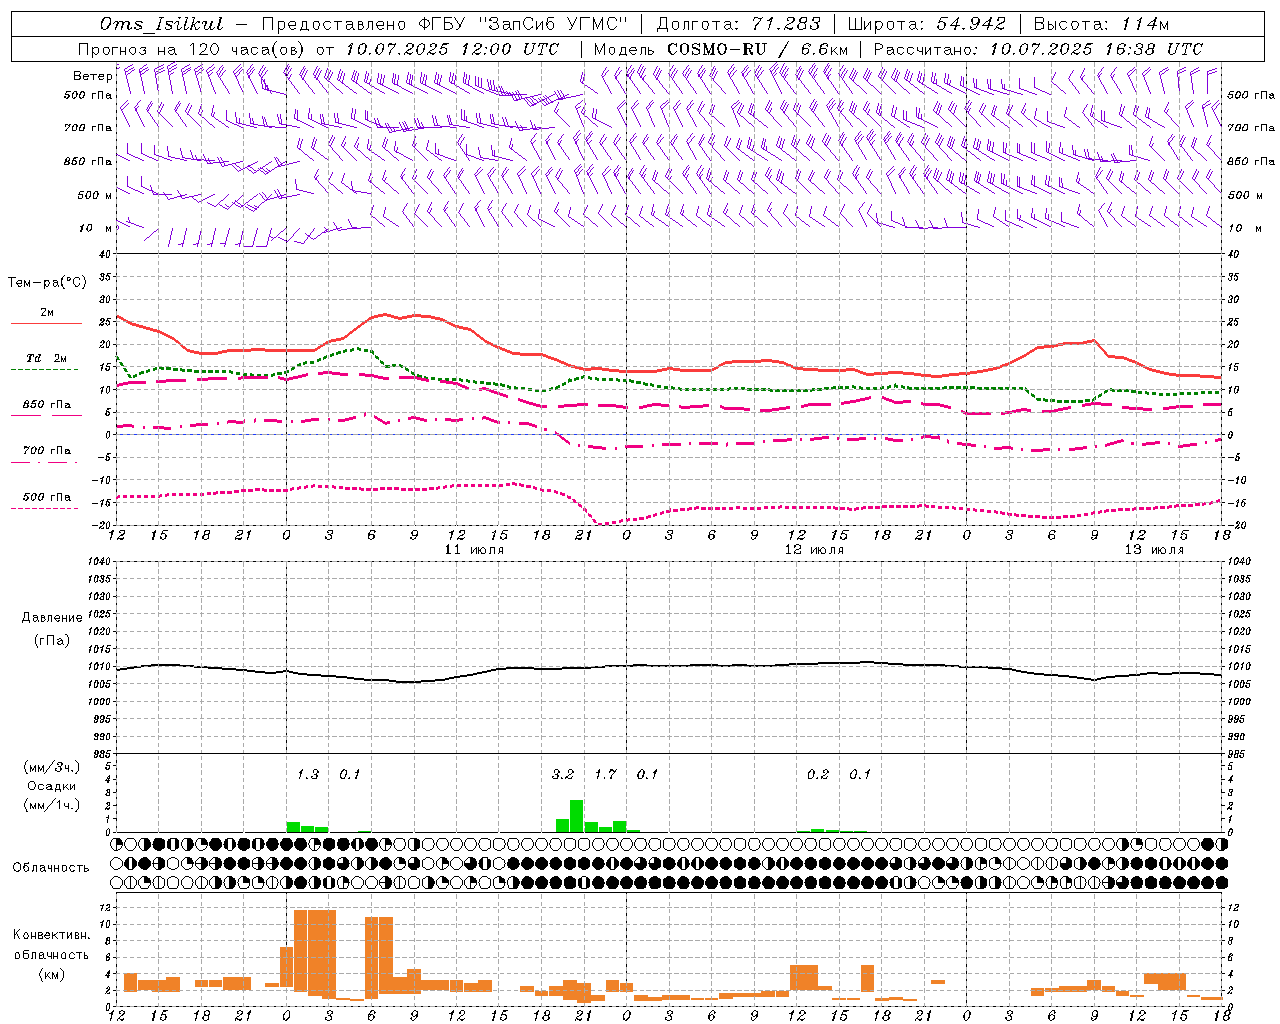Click the model label COSMO-RU / 6.6км
Screen dimensions: 1280x1024
coord(757,49)
